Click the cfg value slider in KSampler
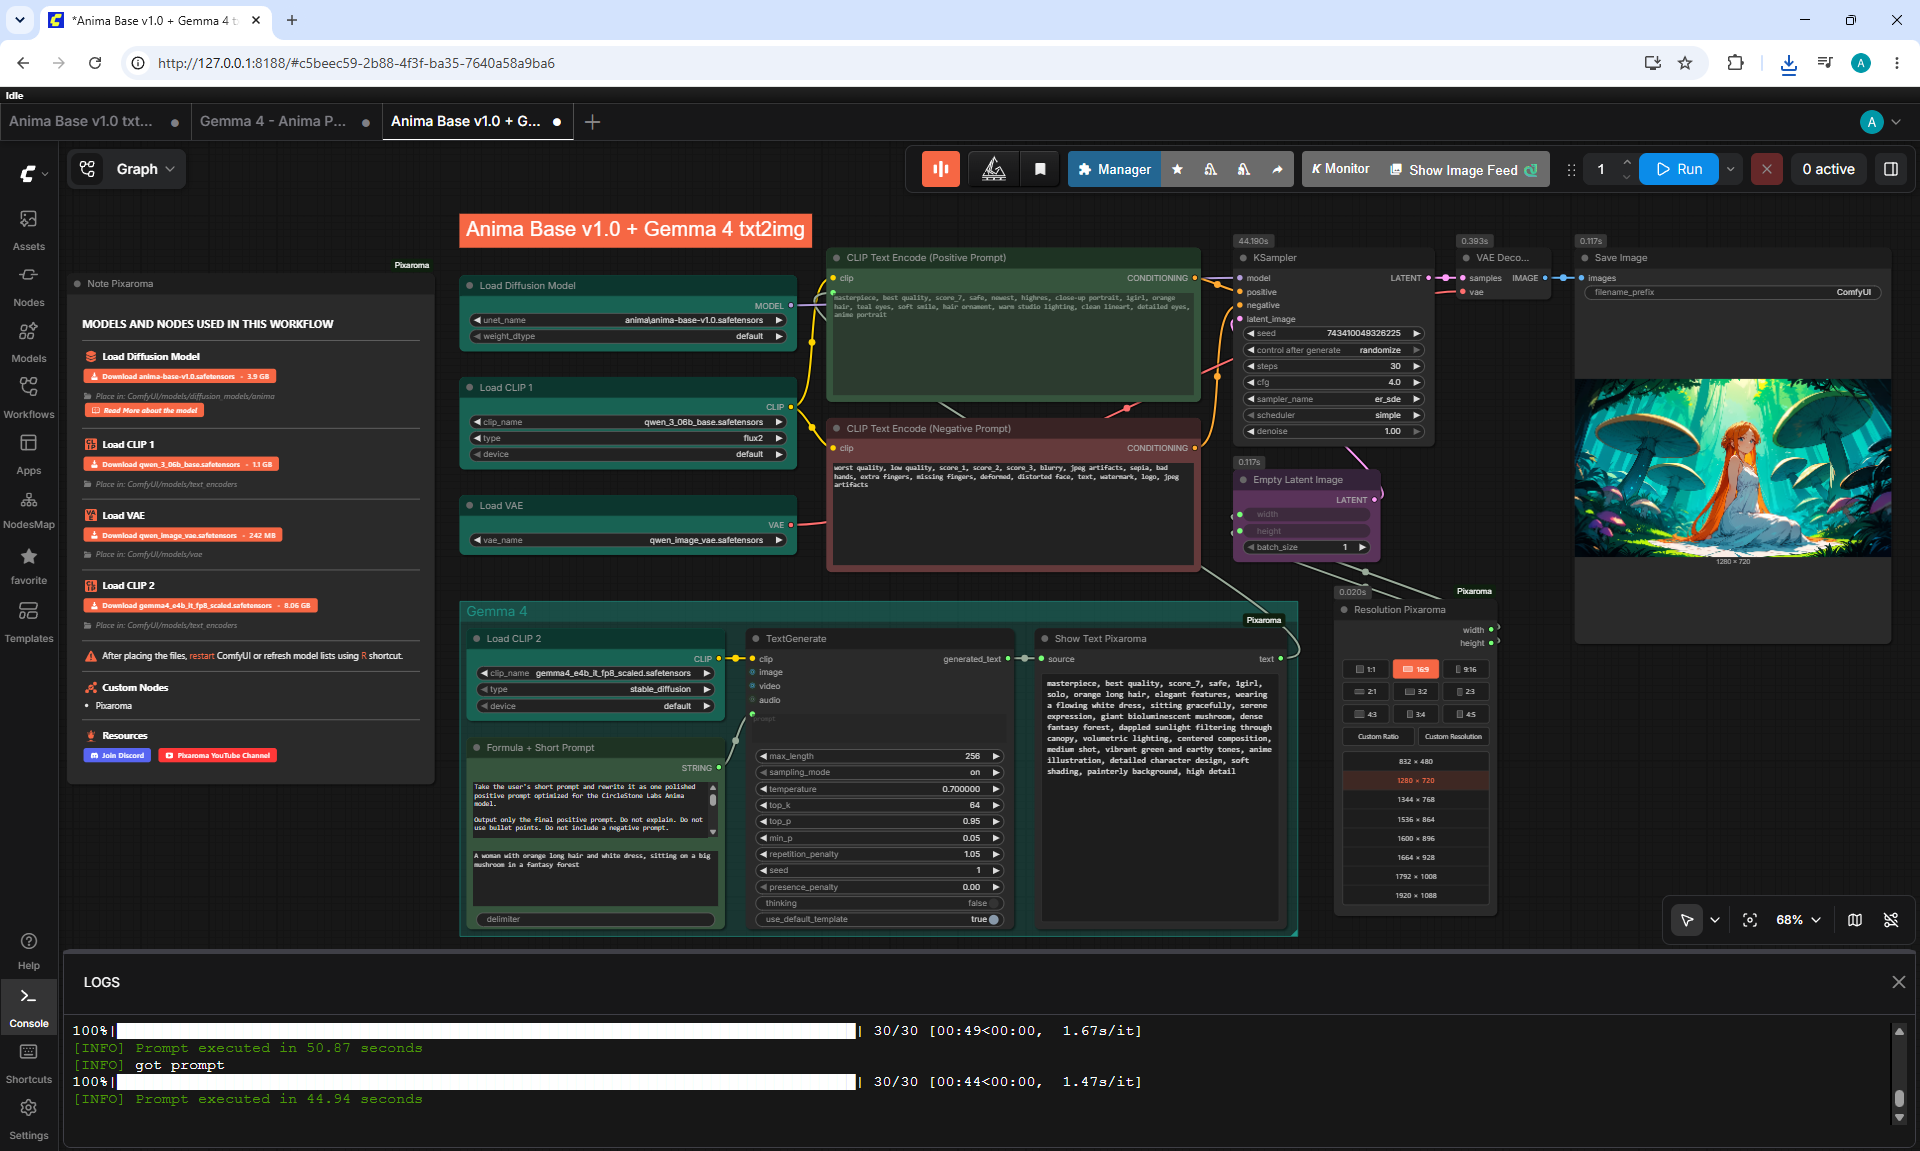1920x1151 pixels. pos(1333,382)
